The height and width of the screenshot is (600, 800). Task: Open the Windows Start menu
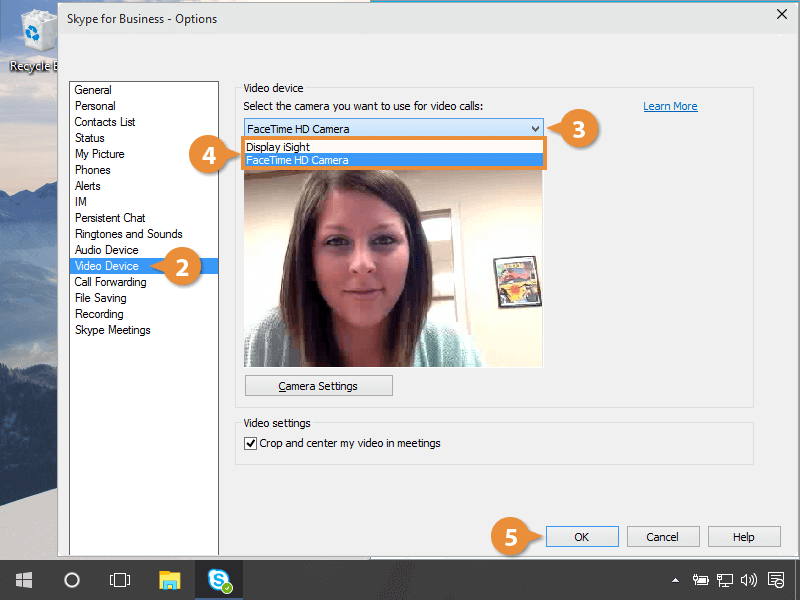[24, 579]
